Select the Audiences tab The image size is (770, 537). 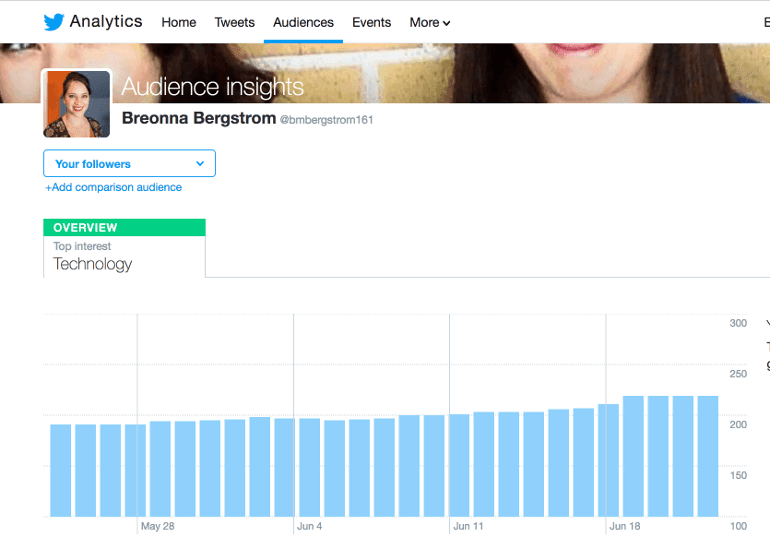click(x=303, y=23)
